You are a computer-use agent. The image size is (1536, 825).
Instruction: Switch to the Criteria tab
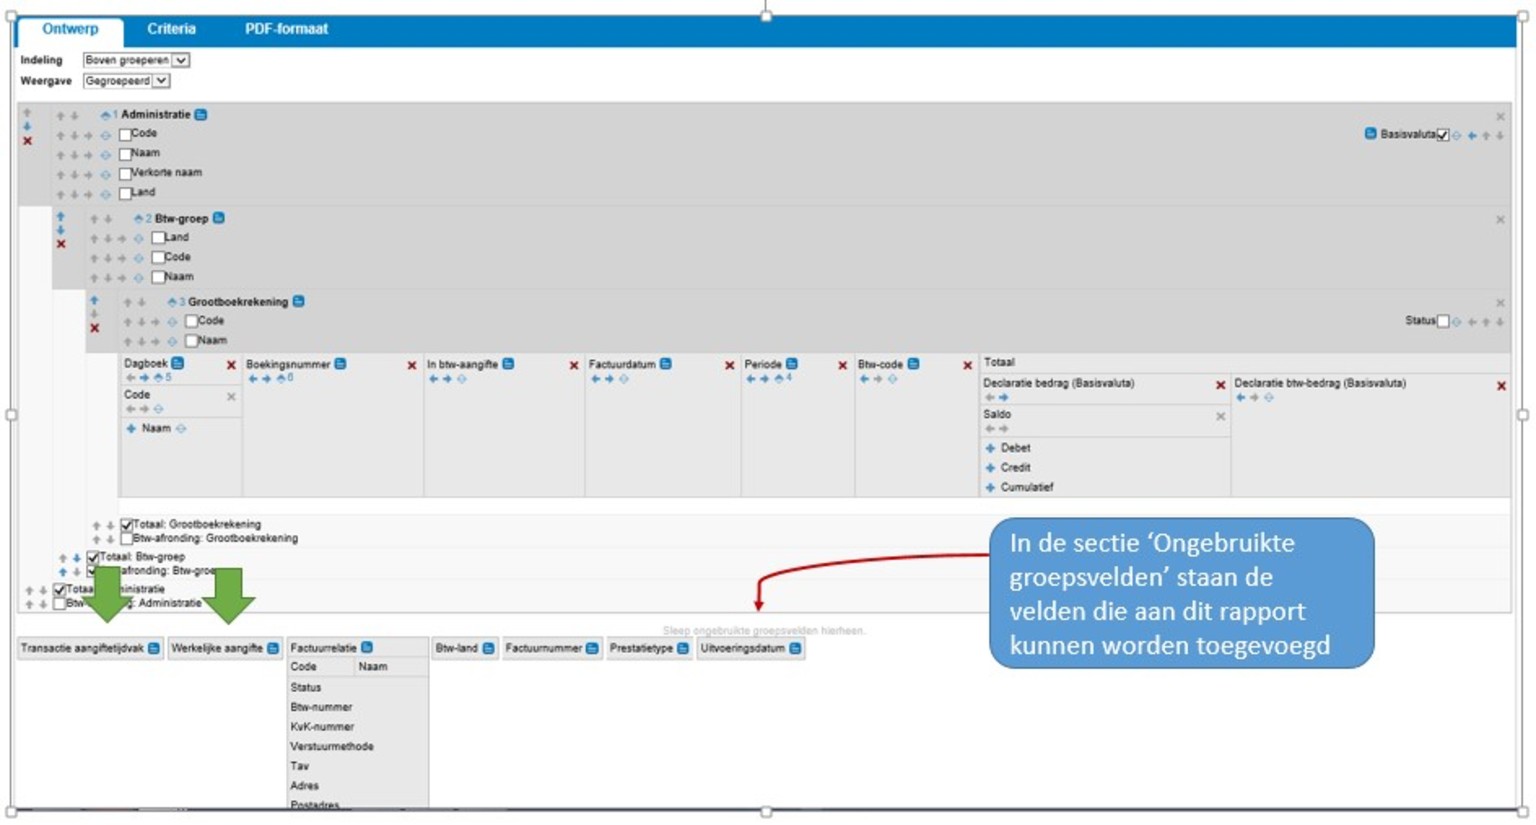[171, 29]
